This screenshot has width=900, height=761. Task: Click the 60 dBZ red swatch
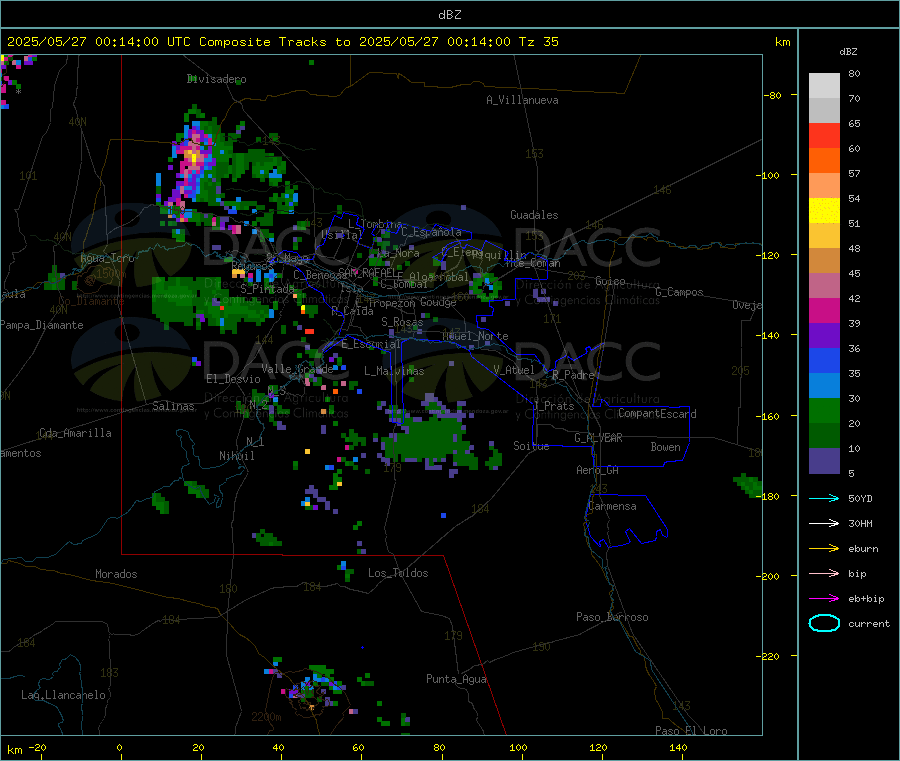tap(824, 136)
